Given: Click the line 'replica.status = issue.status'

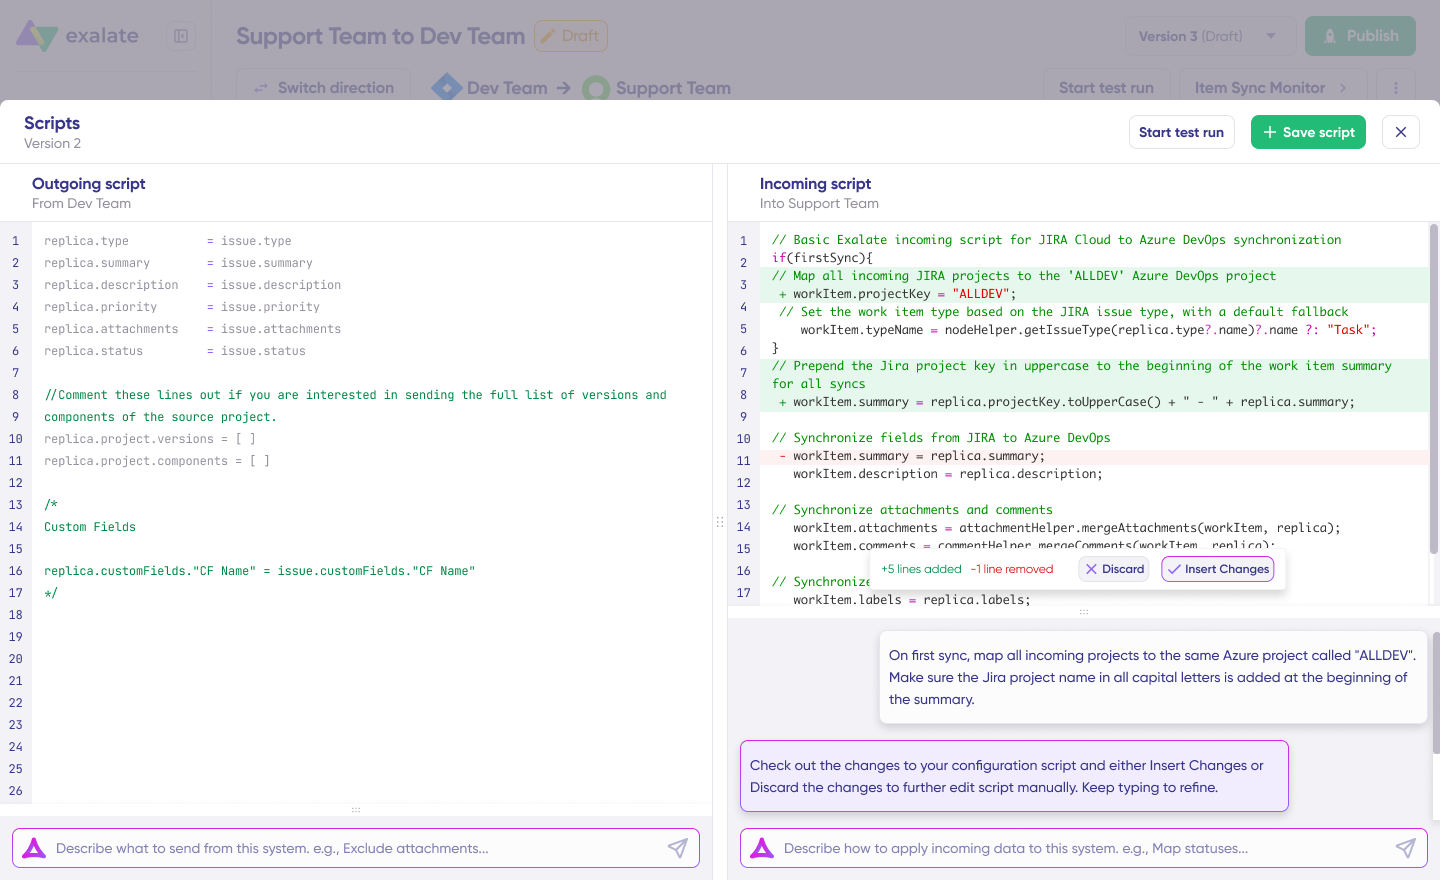Looking at the screenshot, I should point(175,351).
